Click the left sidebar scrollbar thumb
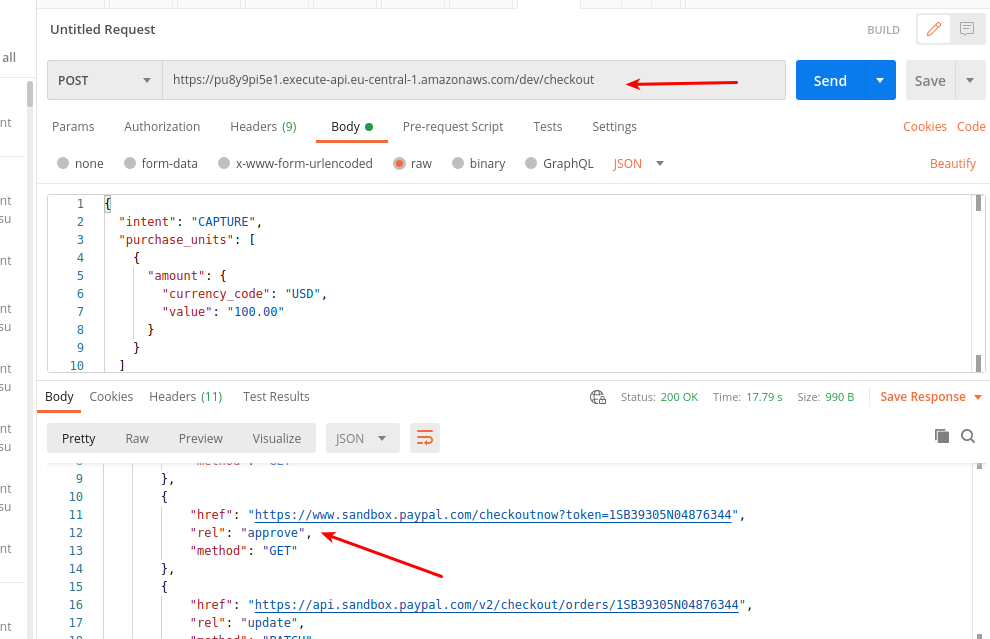The image size is (990, 639). [30, 94]
